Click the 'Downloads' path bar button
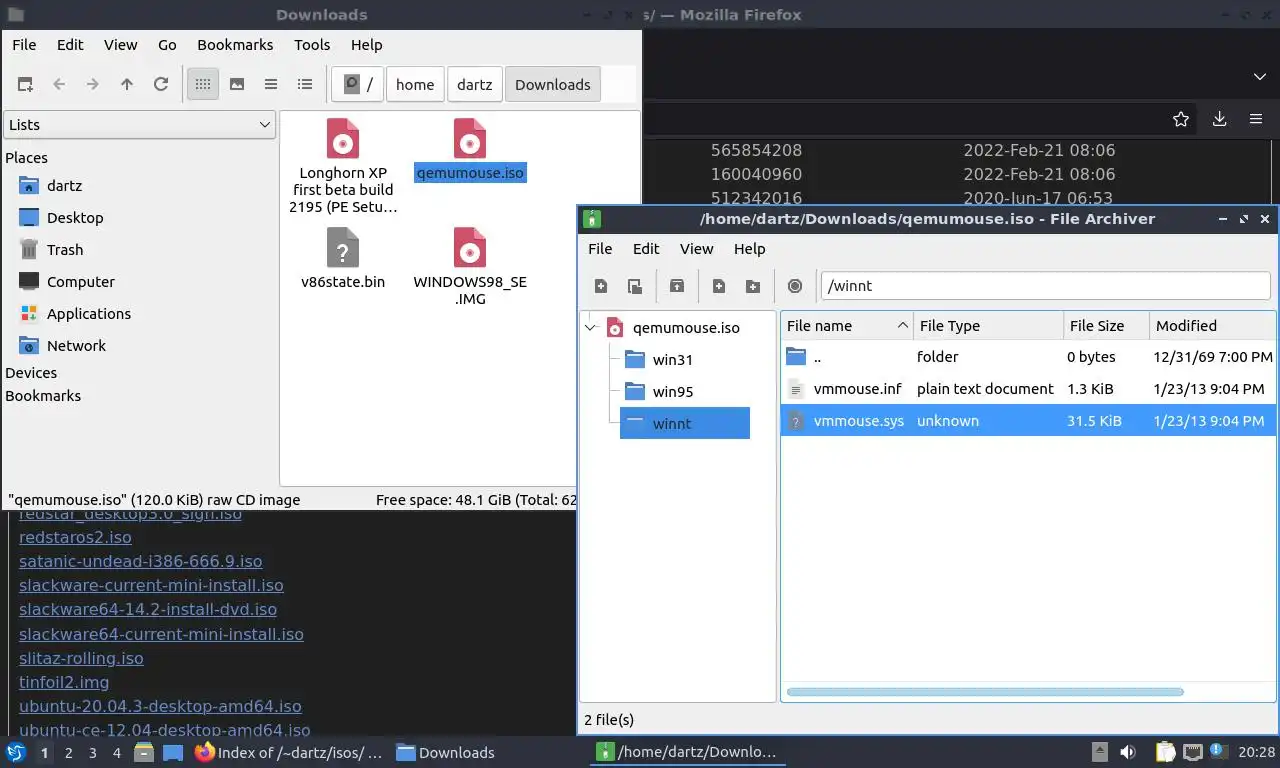This screenshot has width=1280, height=768. click(x=553, y=85)
